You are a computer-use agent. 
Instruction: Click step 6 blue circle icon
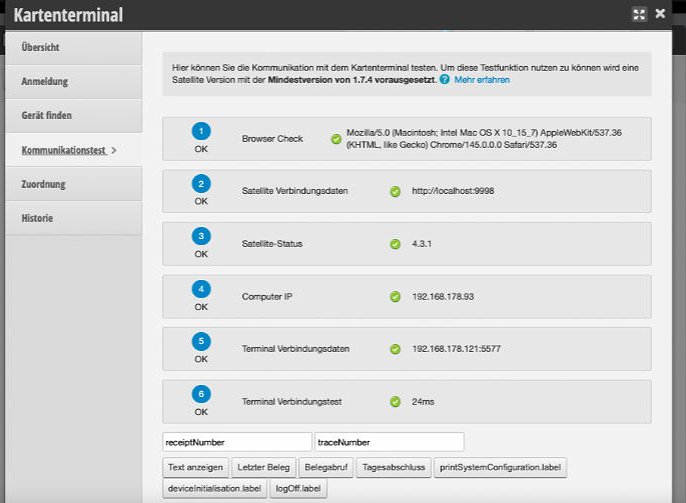[201, 394]
